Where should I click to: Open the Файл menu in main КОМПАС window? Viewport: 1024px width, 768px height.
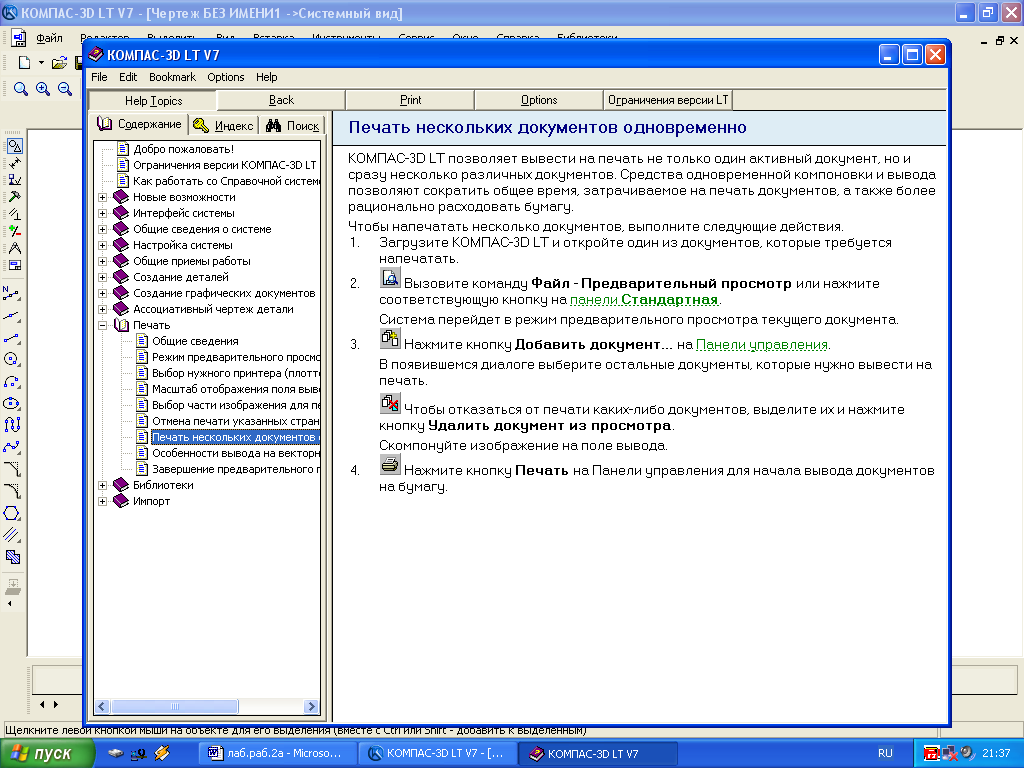point(49,38)
